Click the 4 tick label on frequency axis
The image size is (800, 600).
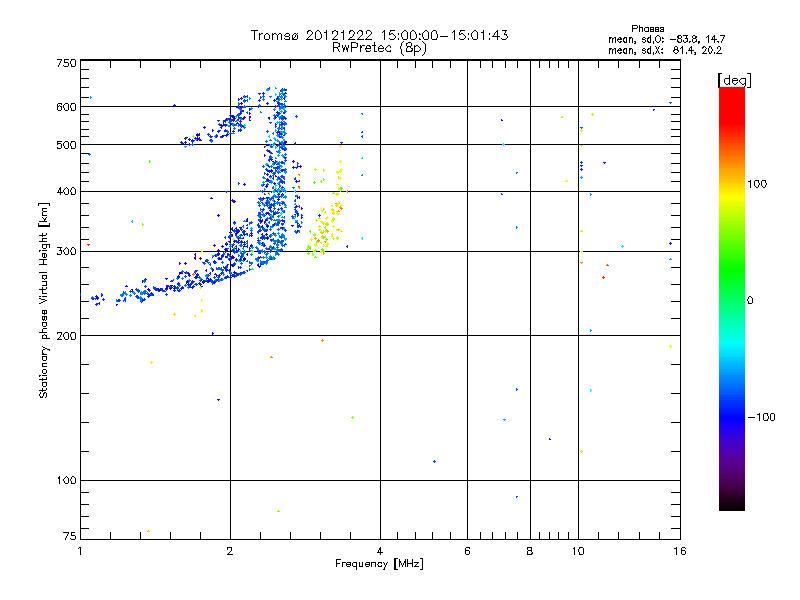[x=380, y=551]
